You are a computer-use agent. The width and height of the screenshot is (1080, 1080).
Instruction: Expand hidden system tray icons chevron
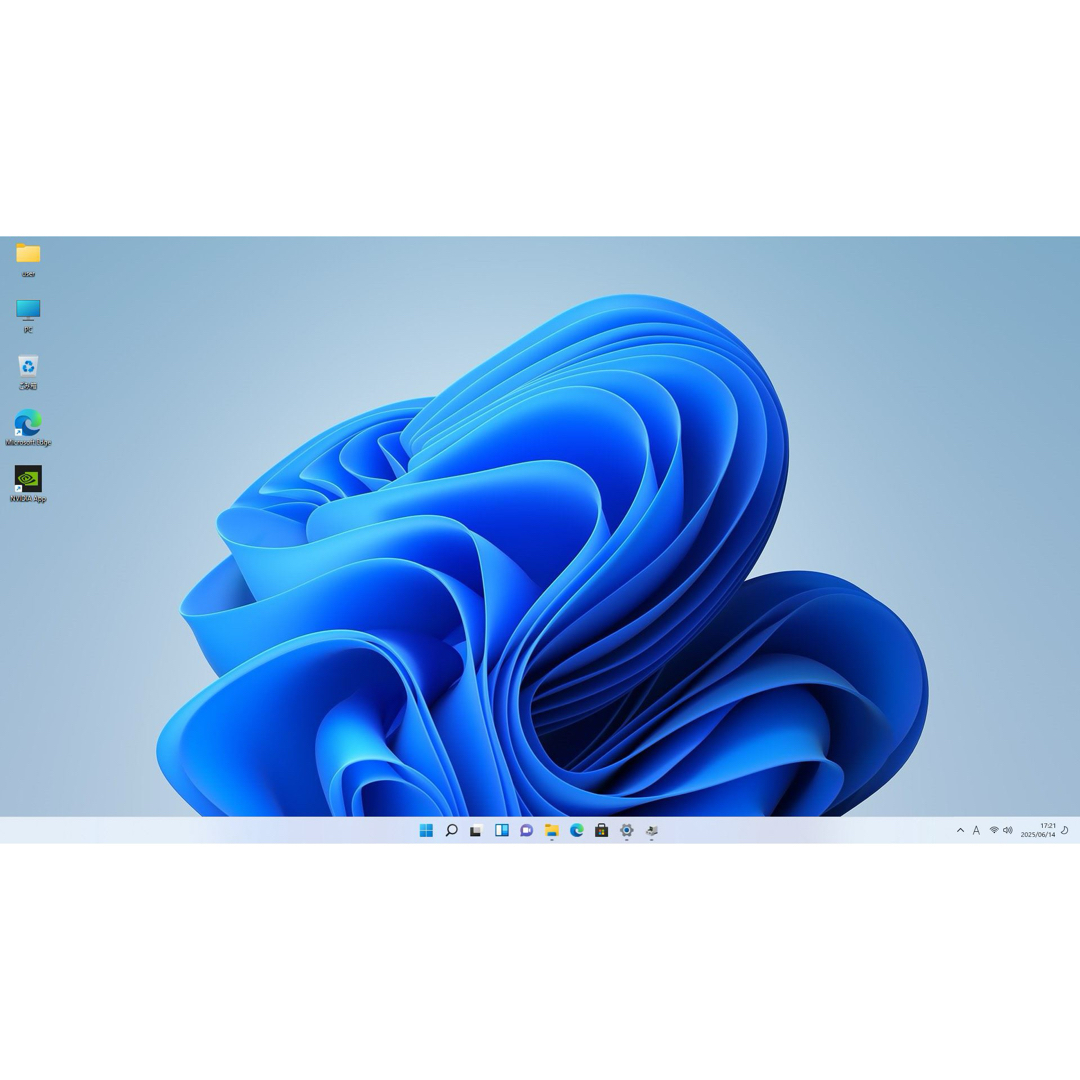[x=960, y=831]
